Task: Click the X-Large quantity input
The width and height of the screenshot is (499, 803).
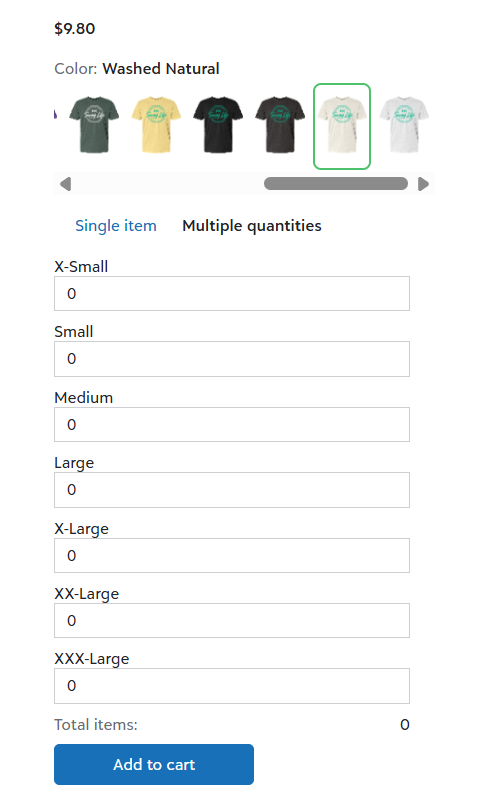Action: click(232, 556)
